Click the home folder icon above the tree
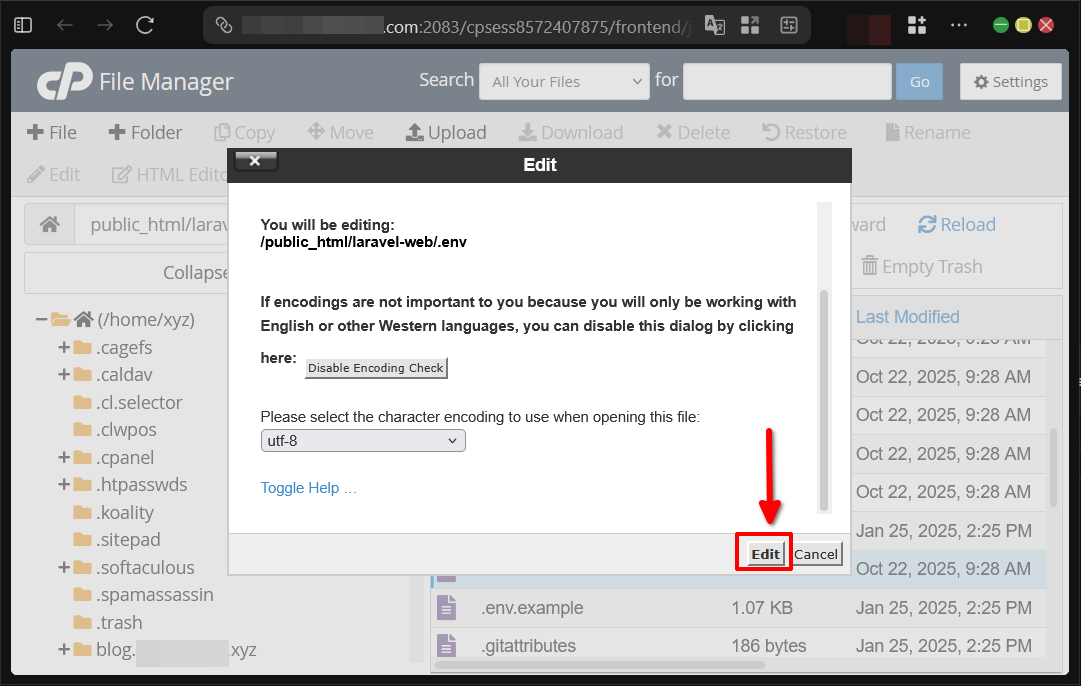The height and width of the screenshot is (686, 1081). point(49,223)
